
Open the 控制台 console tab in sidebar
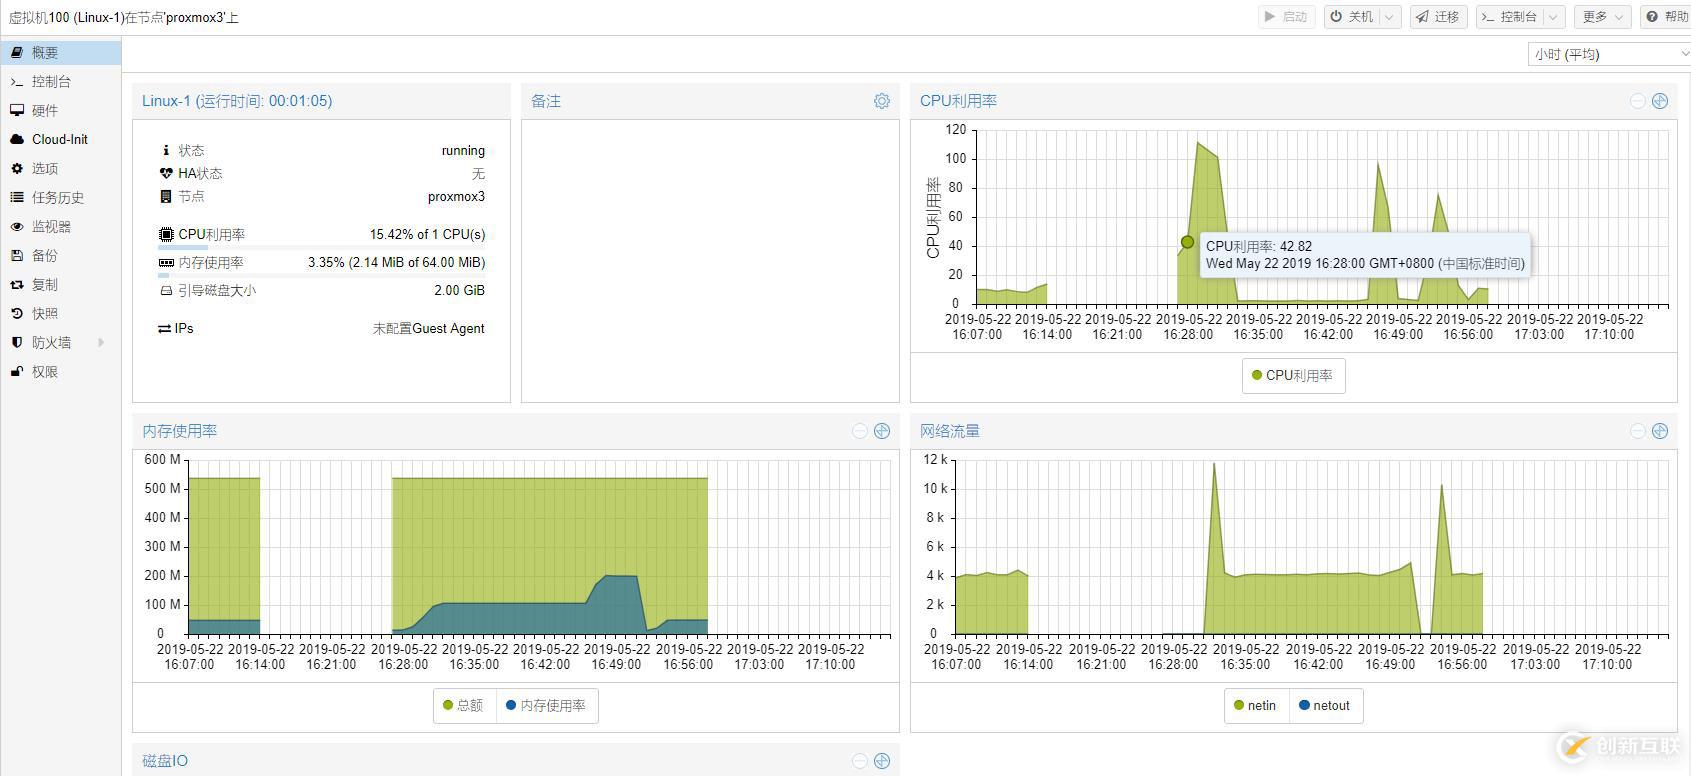[60, 81]
